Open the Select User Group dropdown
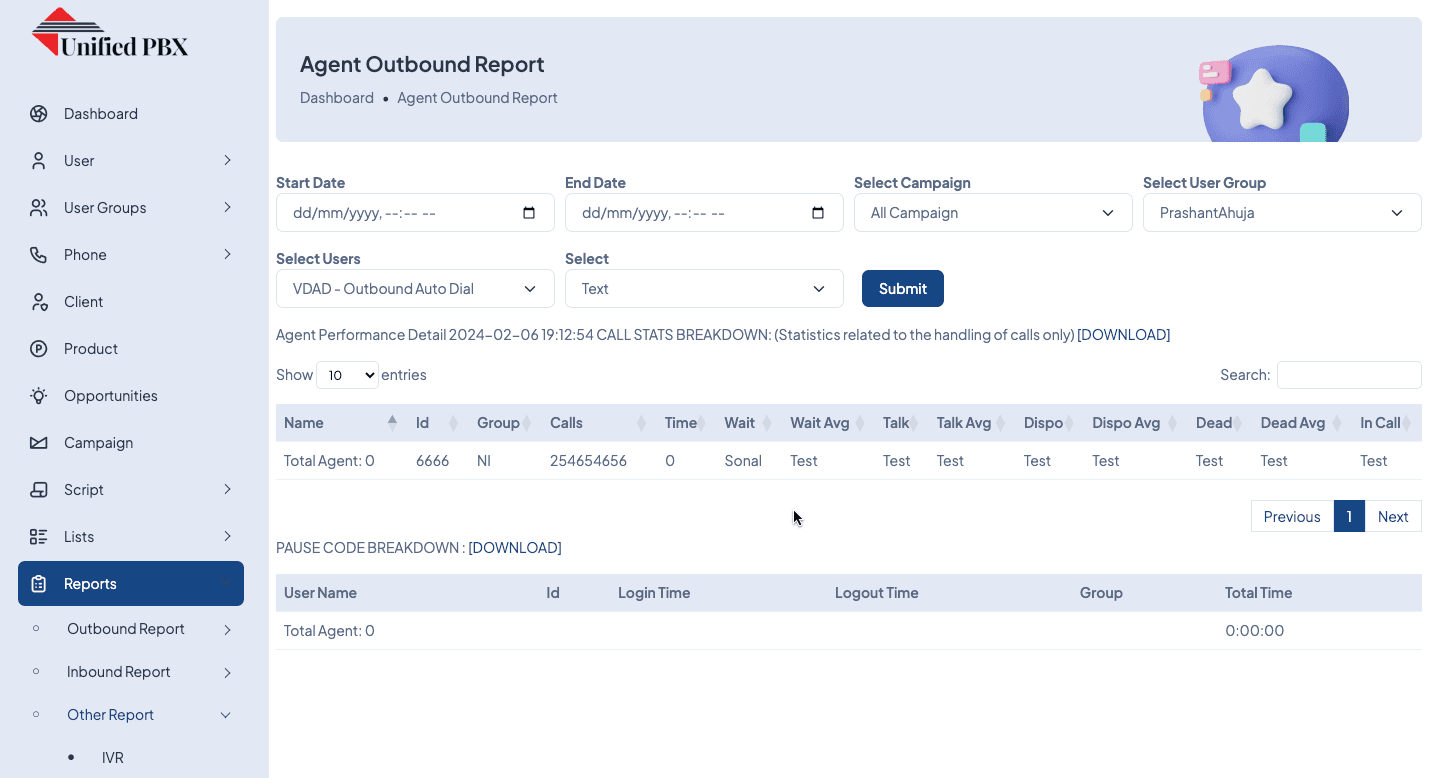This screenshot has height=778, width=1433. 1281,213
